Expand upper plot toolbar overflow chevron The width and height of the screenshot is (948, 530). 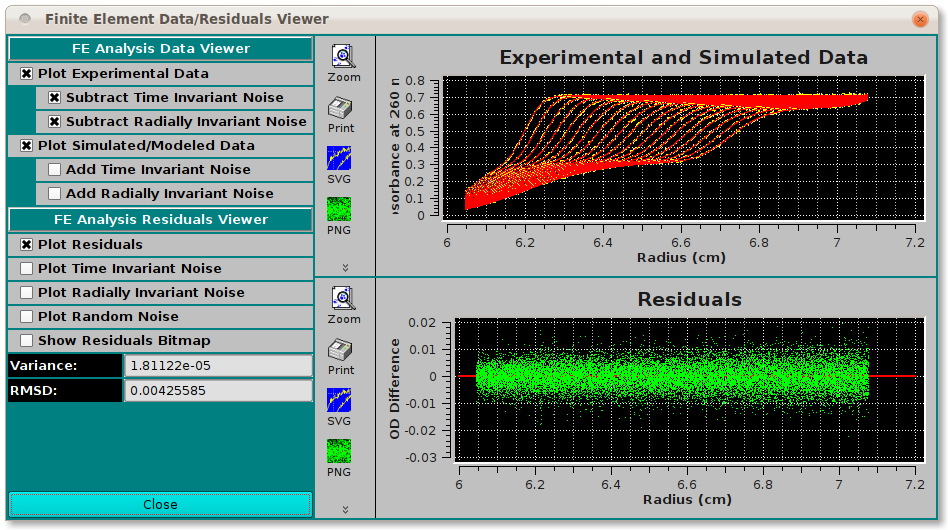[345, 268]
